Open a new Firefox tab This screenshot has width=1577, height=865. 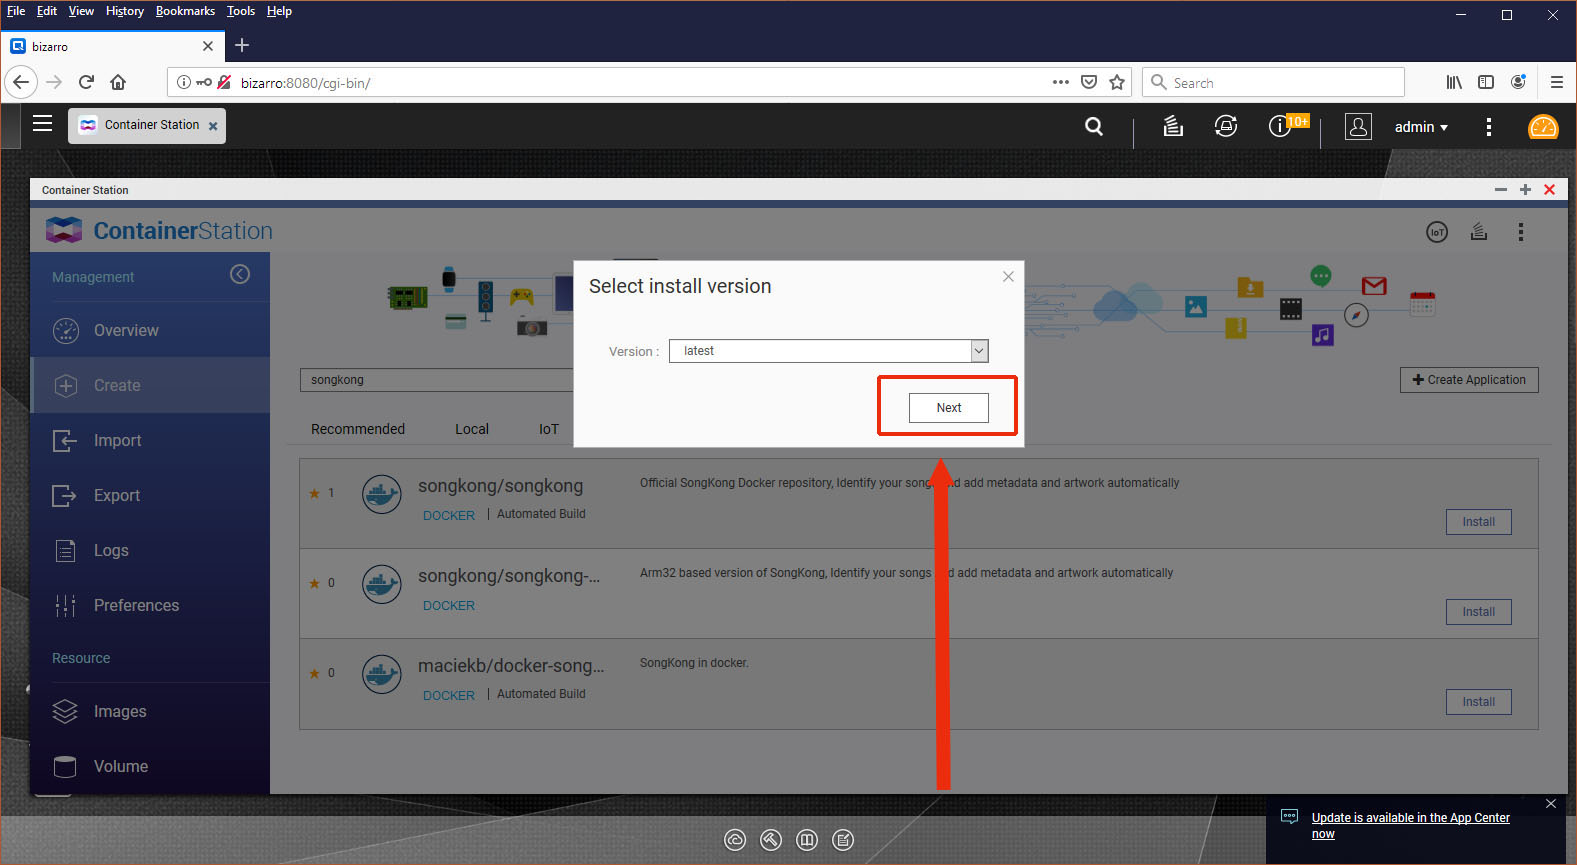[x=242, y=46]
